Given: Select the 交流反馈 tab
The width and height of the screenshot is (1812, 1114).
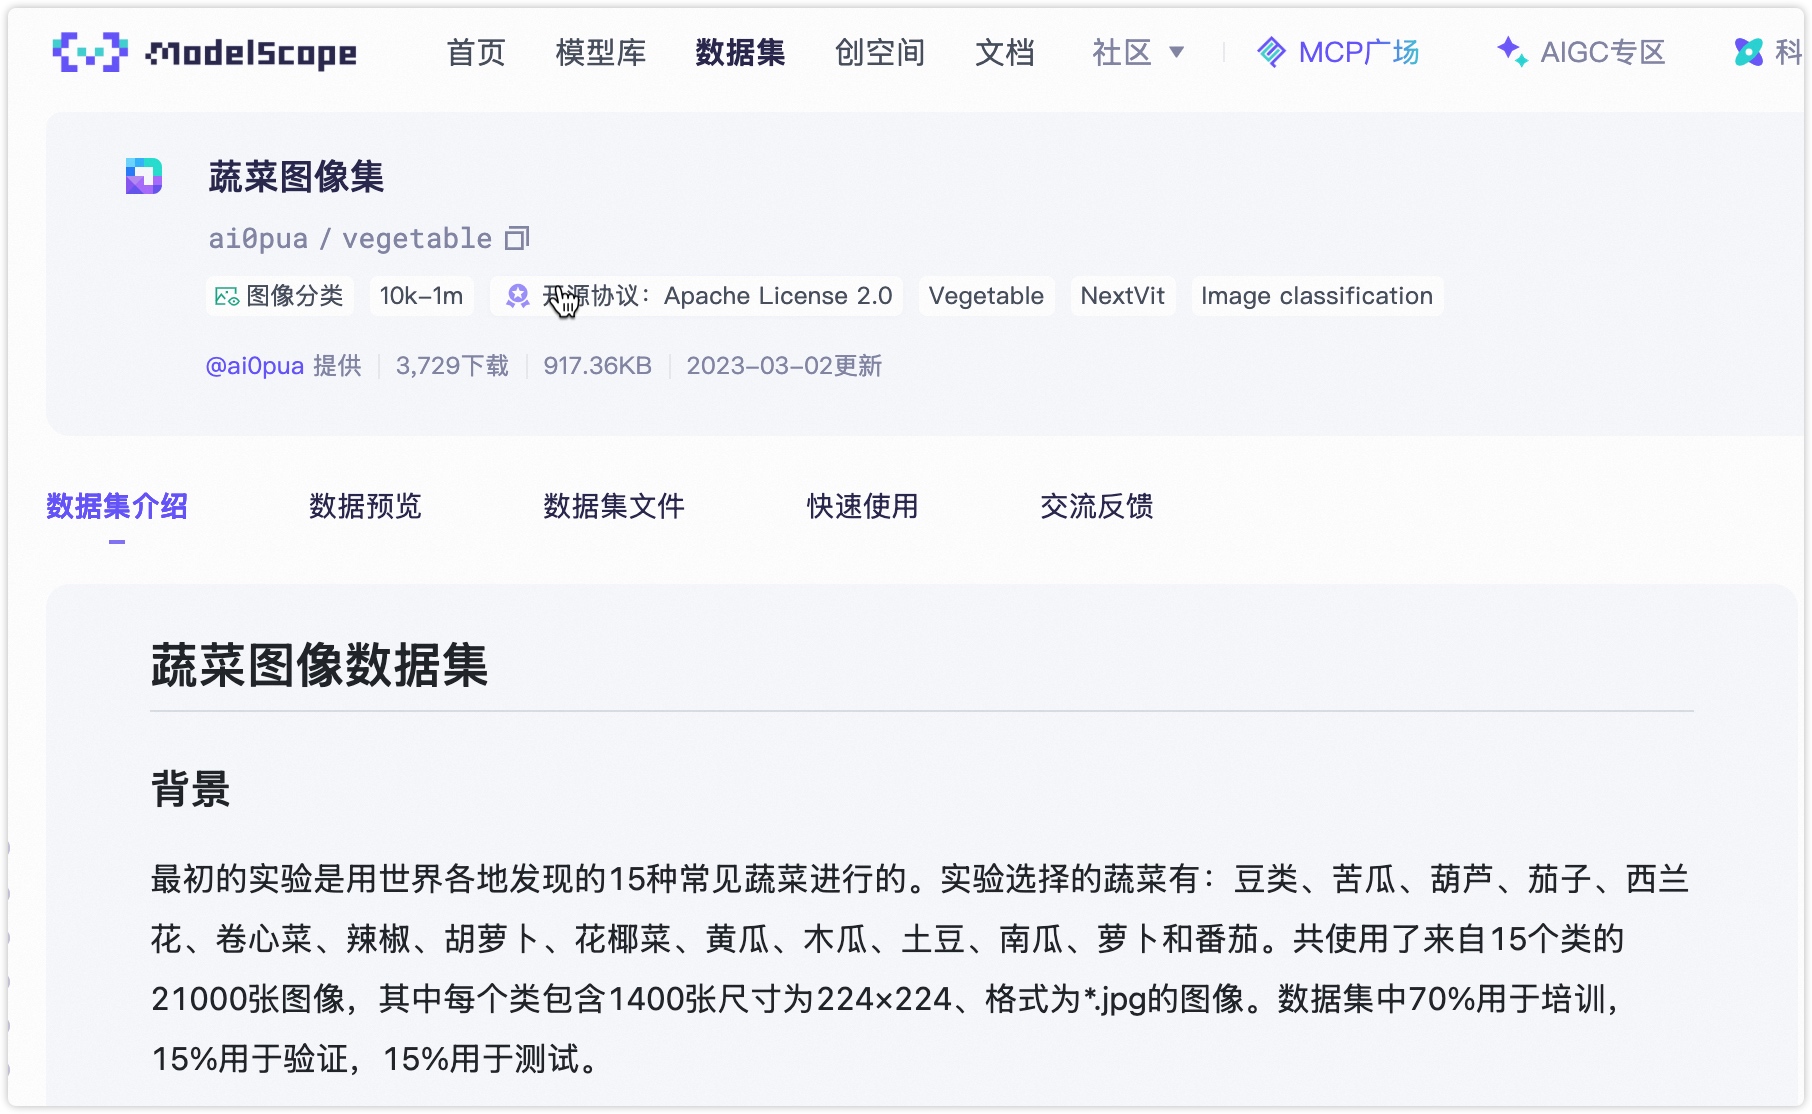Looking at the screenshot, I should click(1096, 506).
